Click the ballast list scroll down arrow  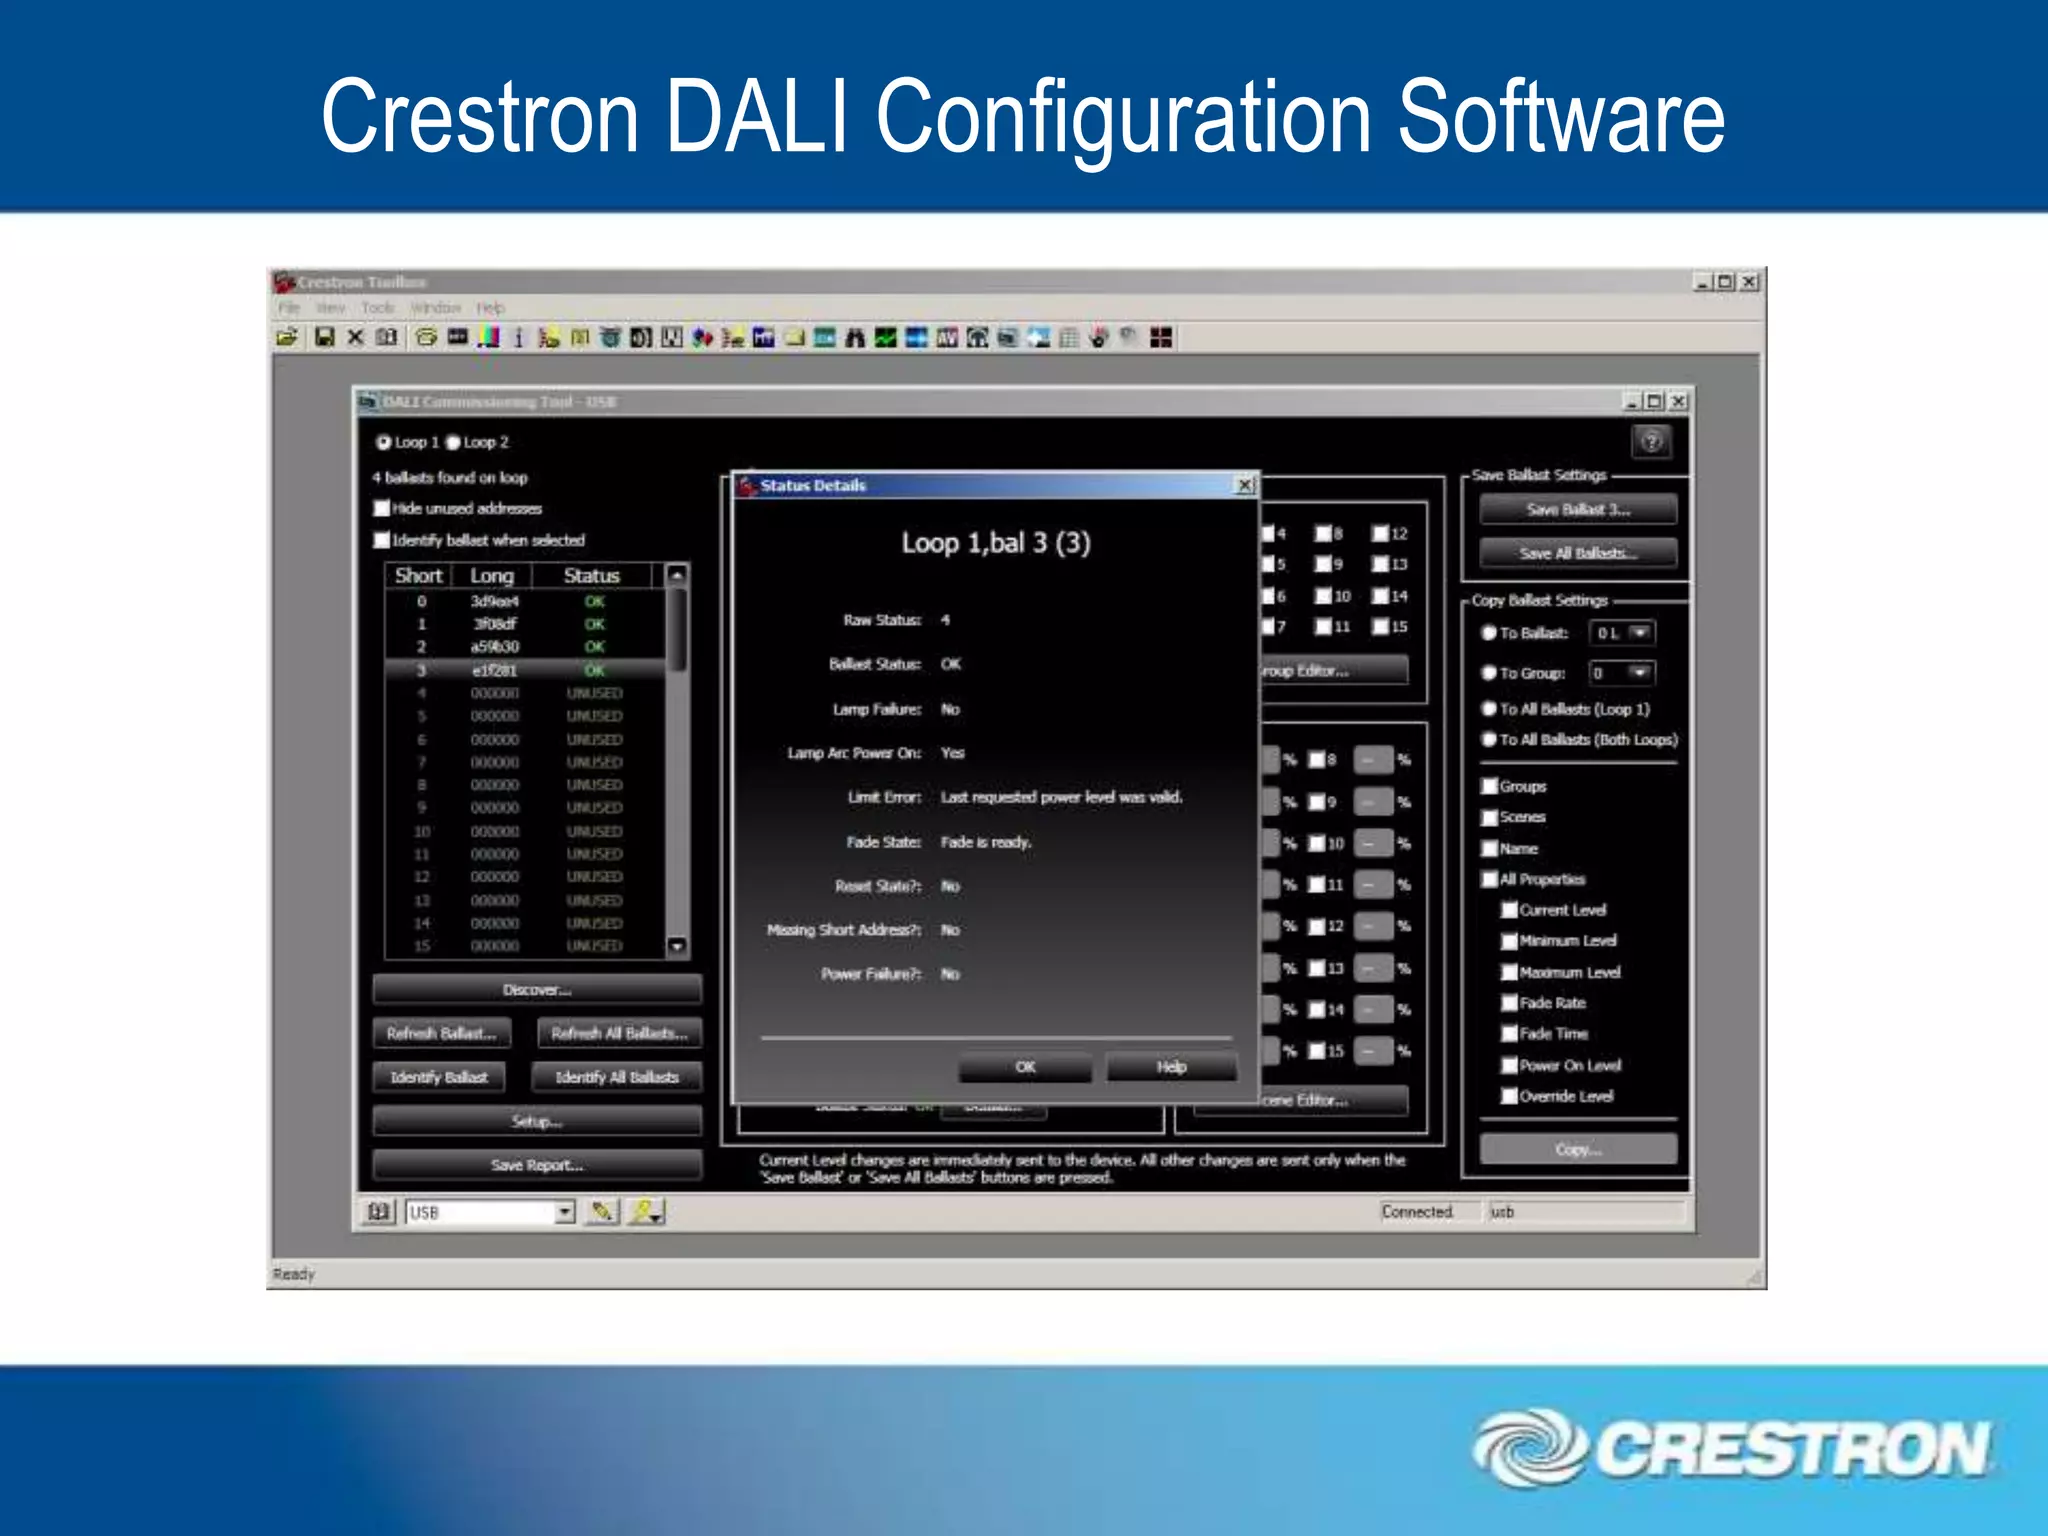677,945
